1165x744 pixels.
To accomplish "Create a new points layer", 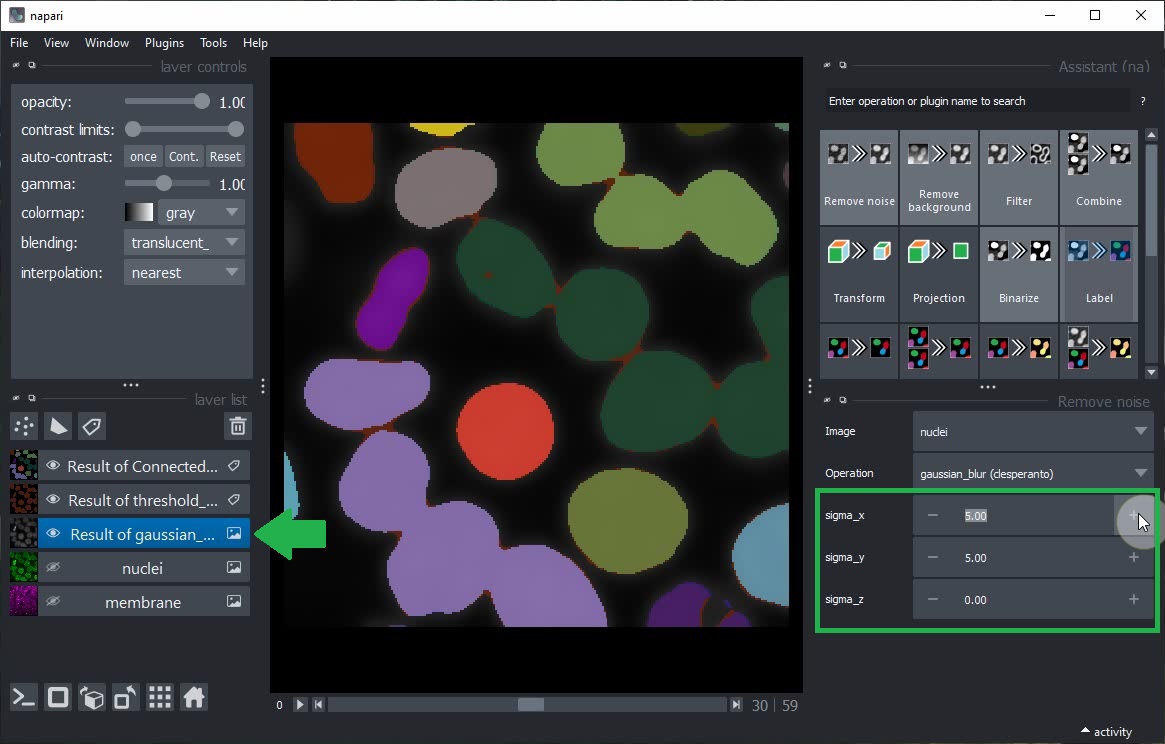I will point(23,426).
